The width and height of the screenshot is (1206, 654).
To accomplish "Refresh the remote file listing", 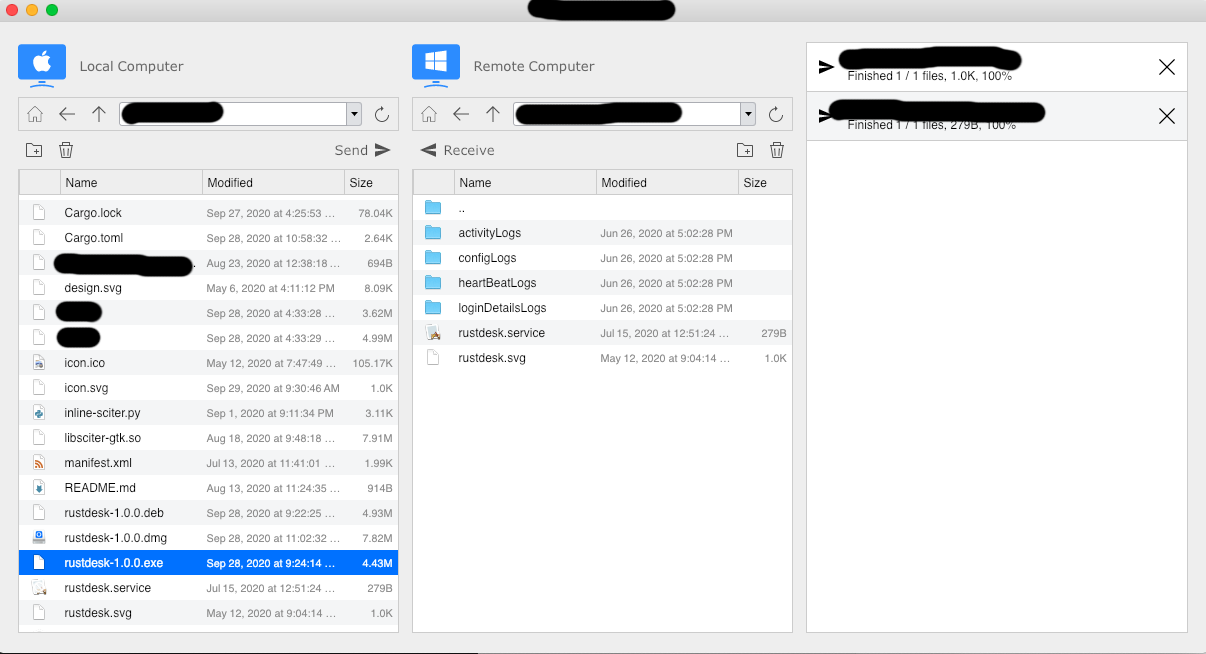I will tap(777, 114).
